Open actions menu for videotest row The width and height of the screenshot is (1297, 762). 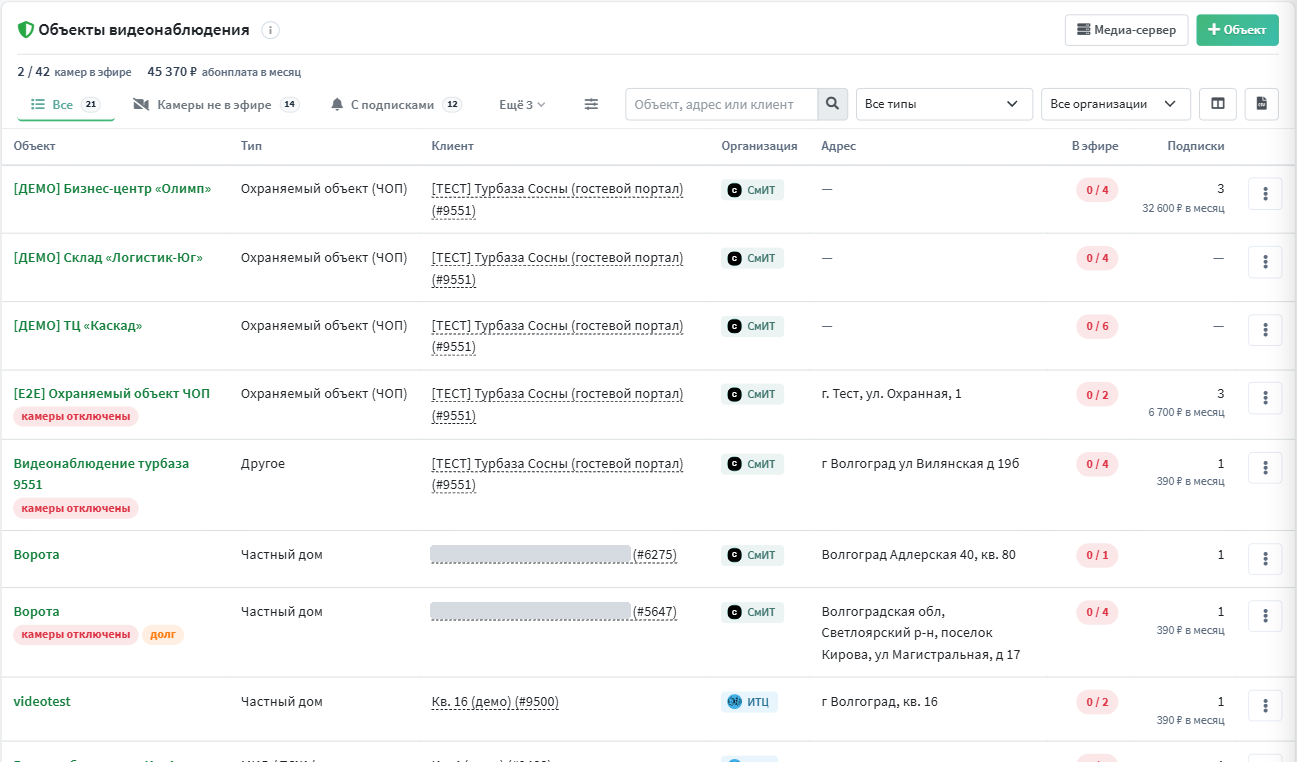click(x=1265, y=706)
